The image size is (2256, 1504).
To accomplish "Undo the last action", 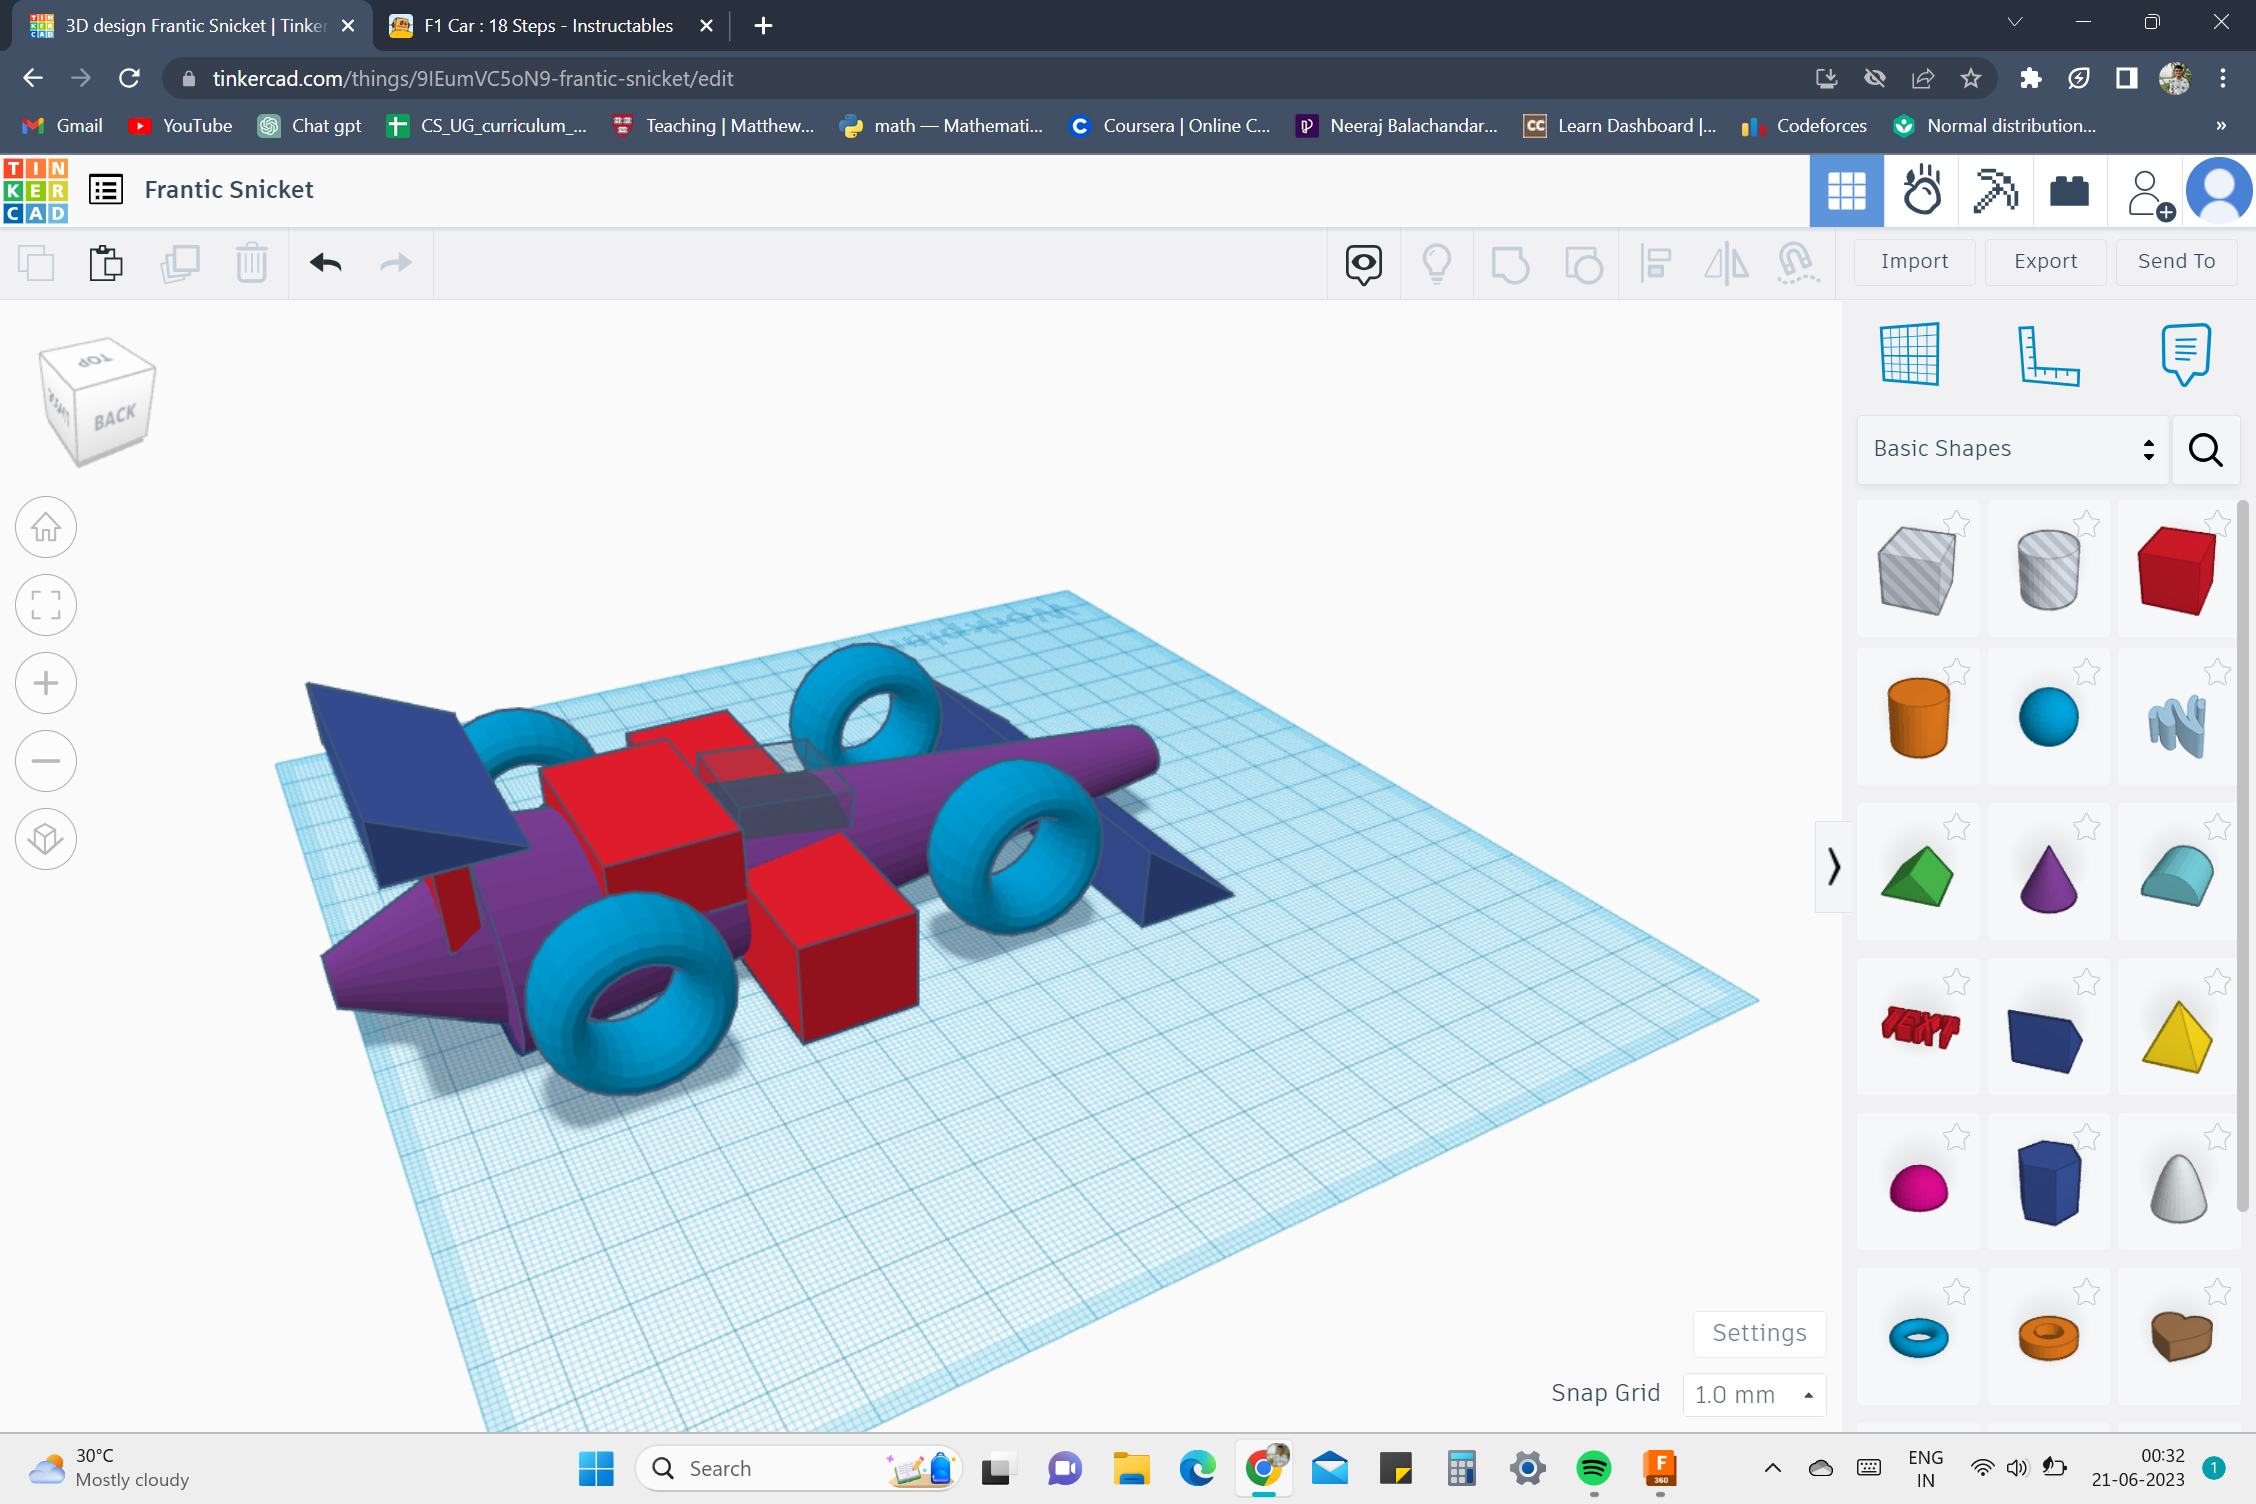I will [324, 263].
